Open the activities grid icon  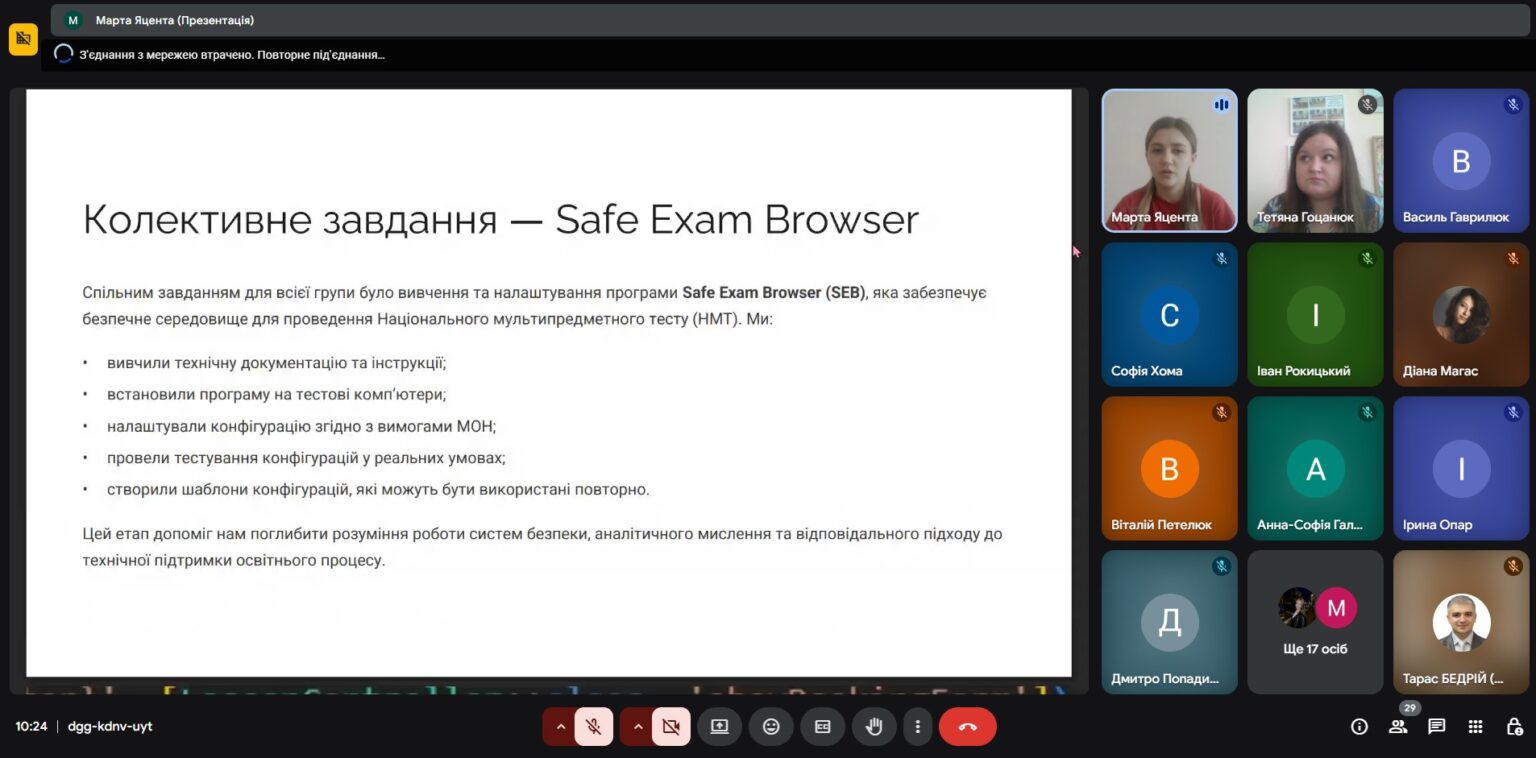pos(1476,727)
